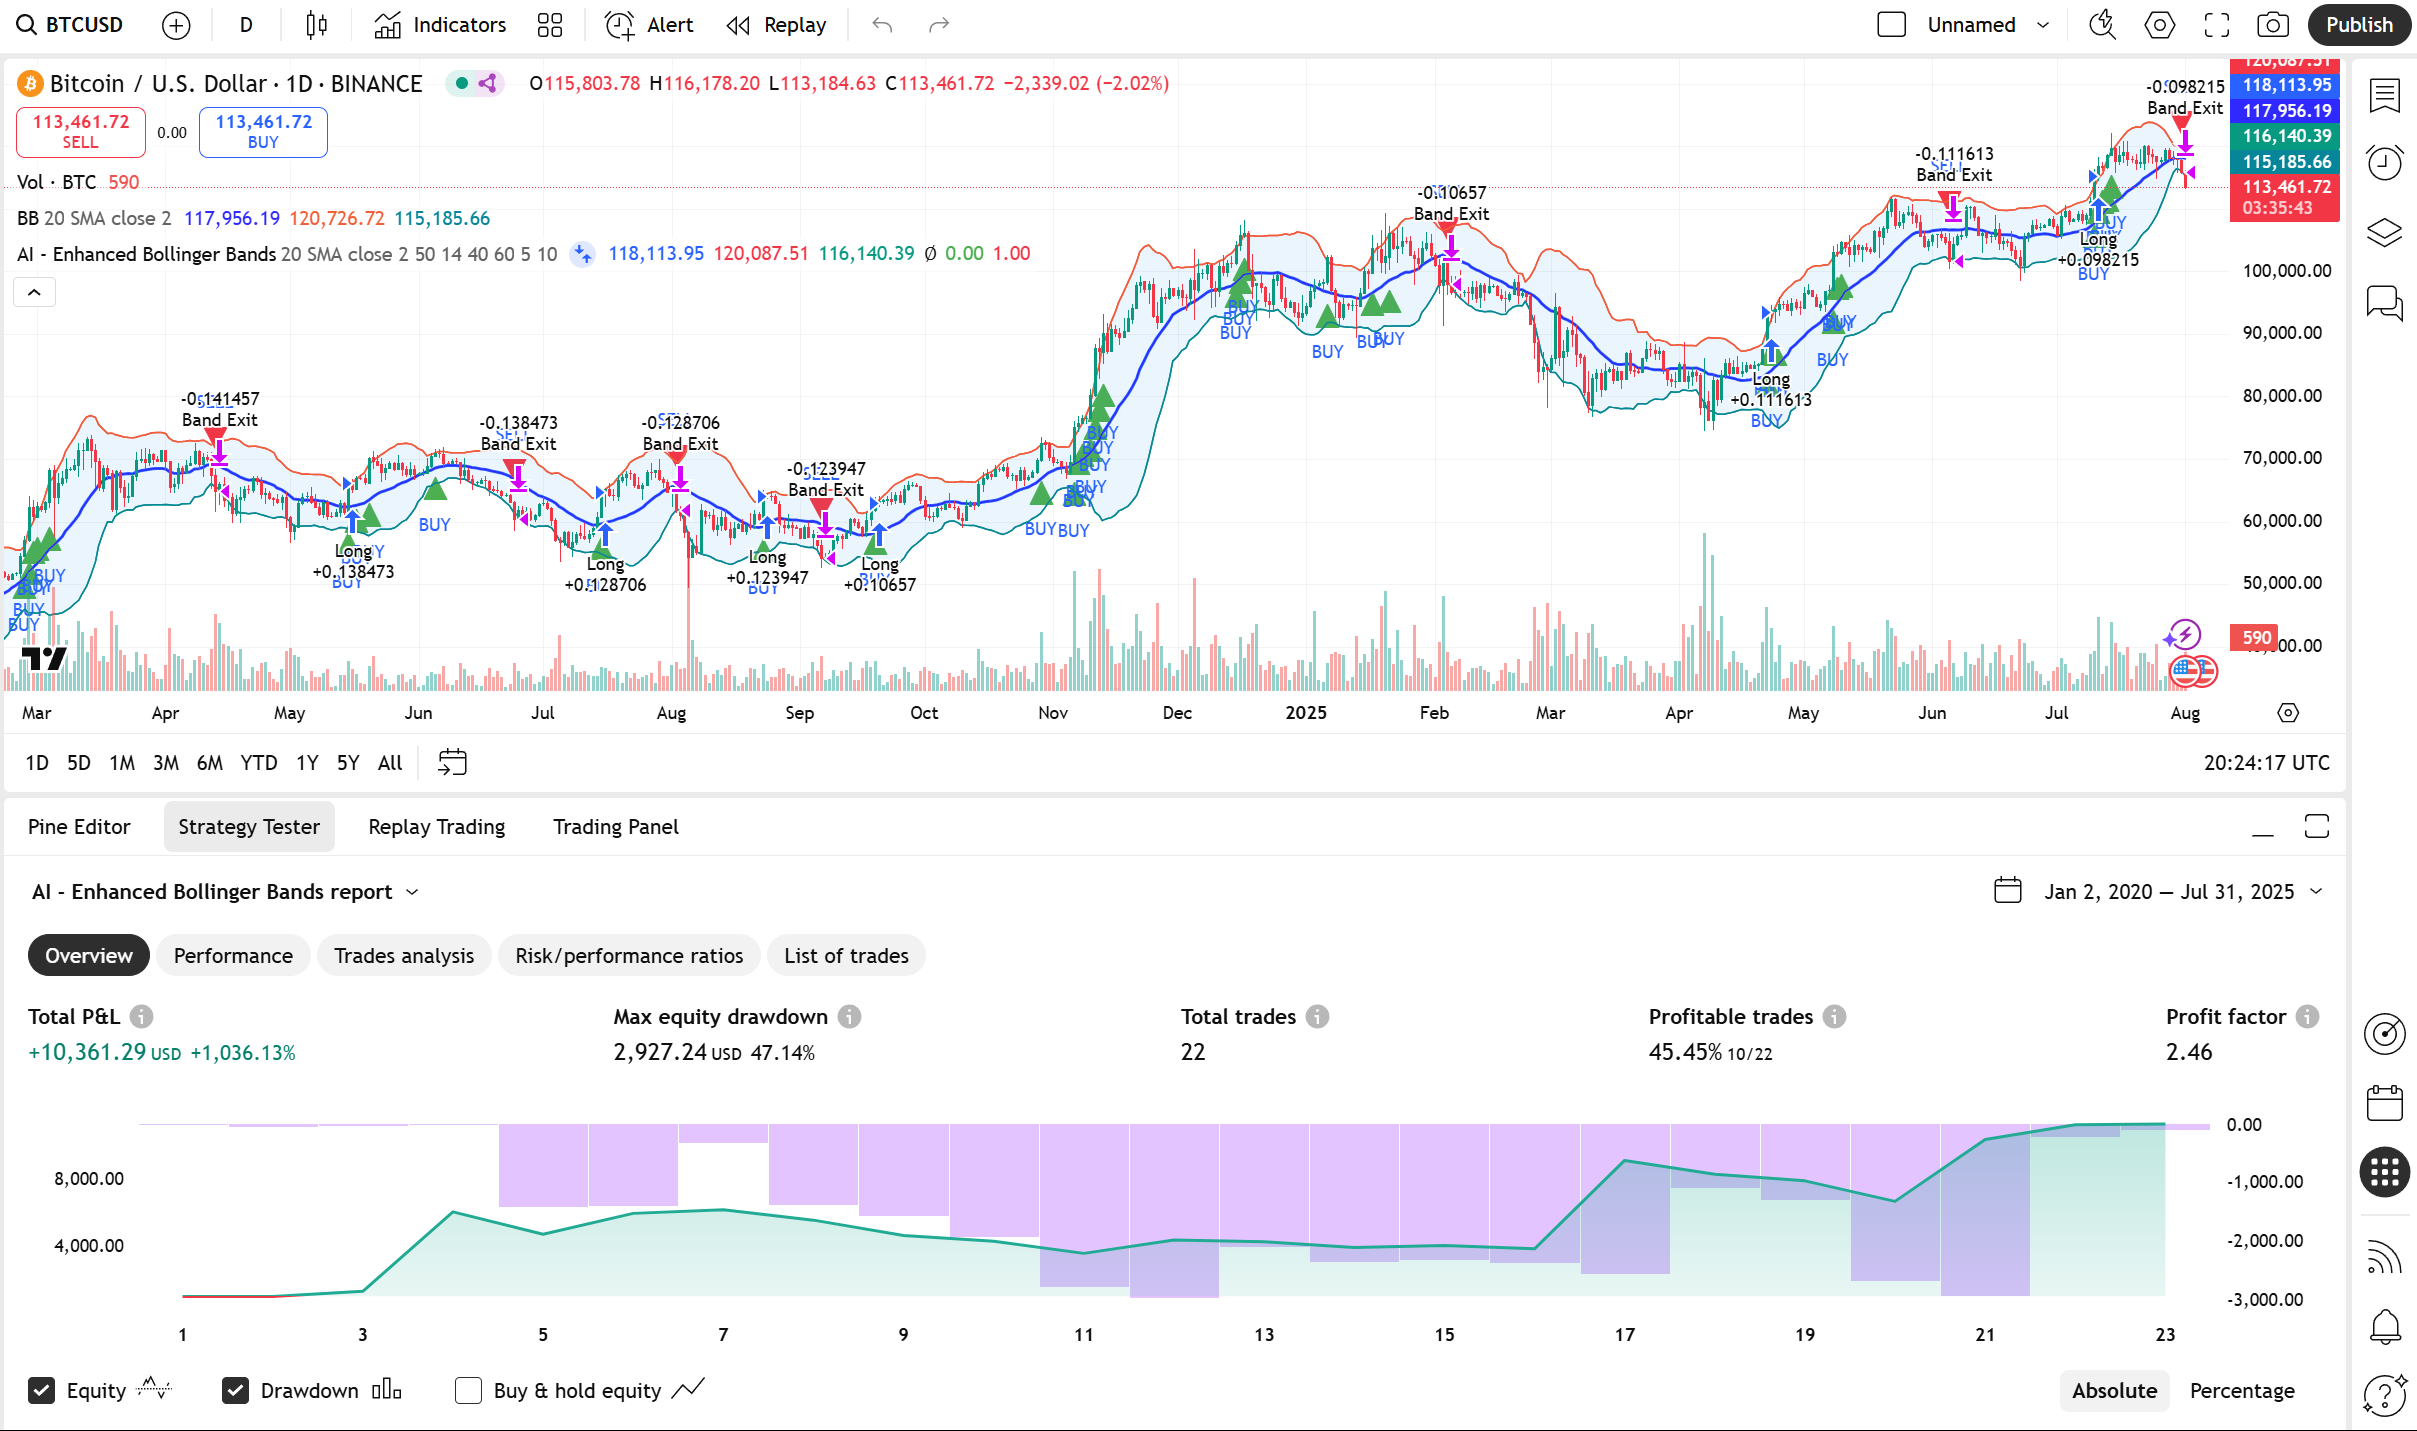
Task: Open the Risk/performance ratios tab
Action: [629, 956]
